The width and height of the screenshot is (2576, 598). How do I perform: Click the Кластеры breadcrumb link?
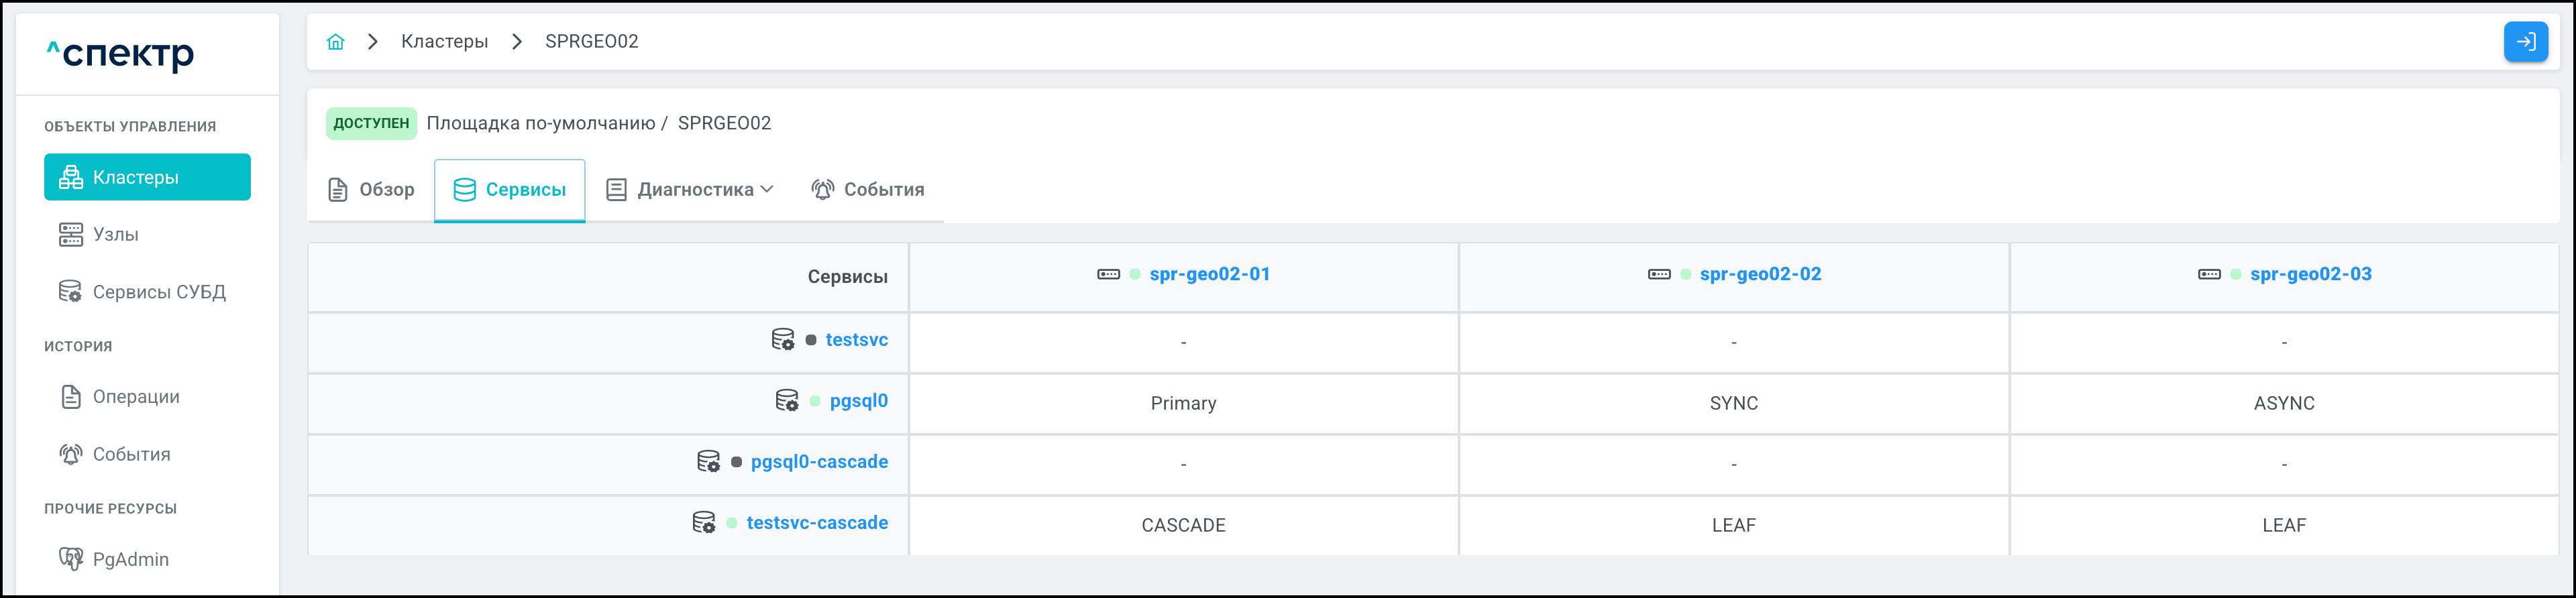tap(444, 42)
